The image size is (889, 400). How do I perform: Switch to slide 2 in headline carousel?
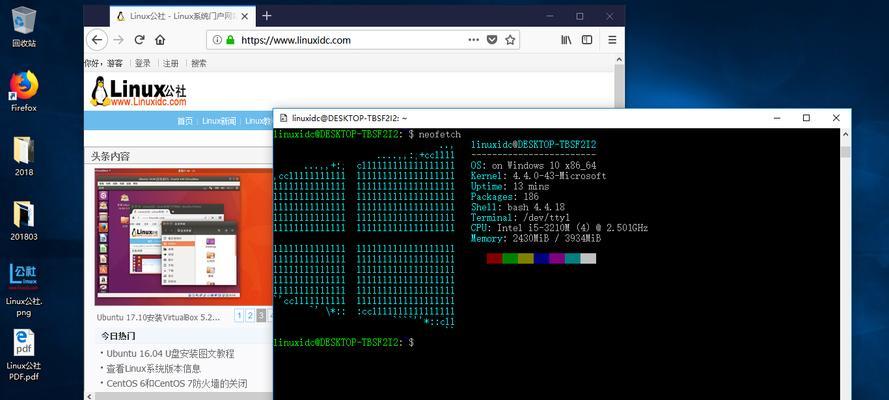pos(250,316)
